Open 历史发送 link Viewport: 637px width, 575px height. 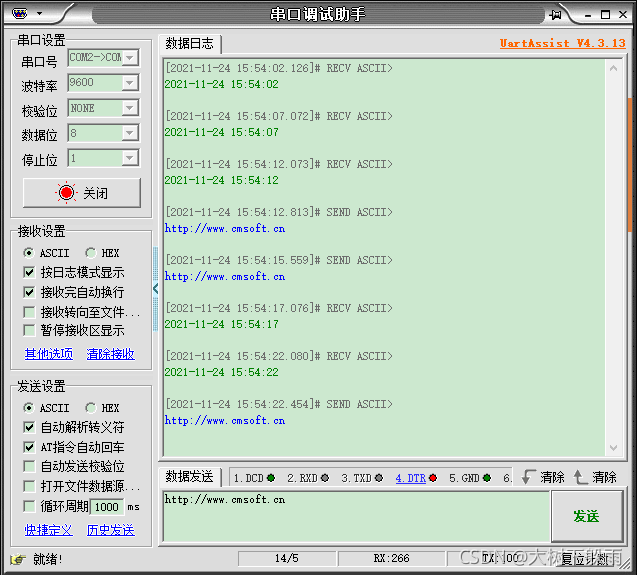point(110,530)
